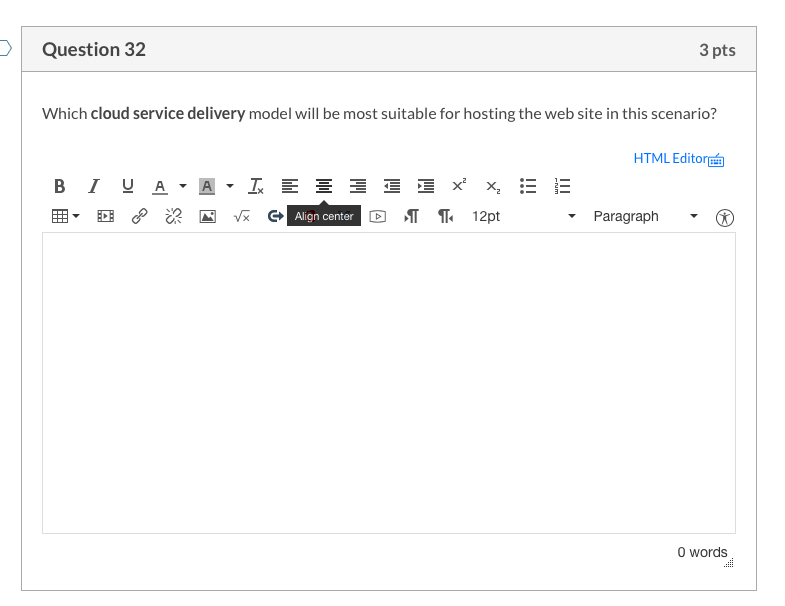
Task: Open the table insert menu
Action: [x=66, y=216]
